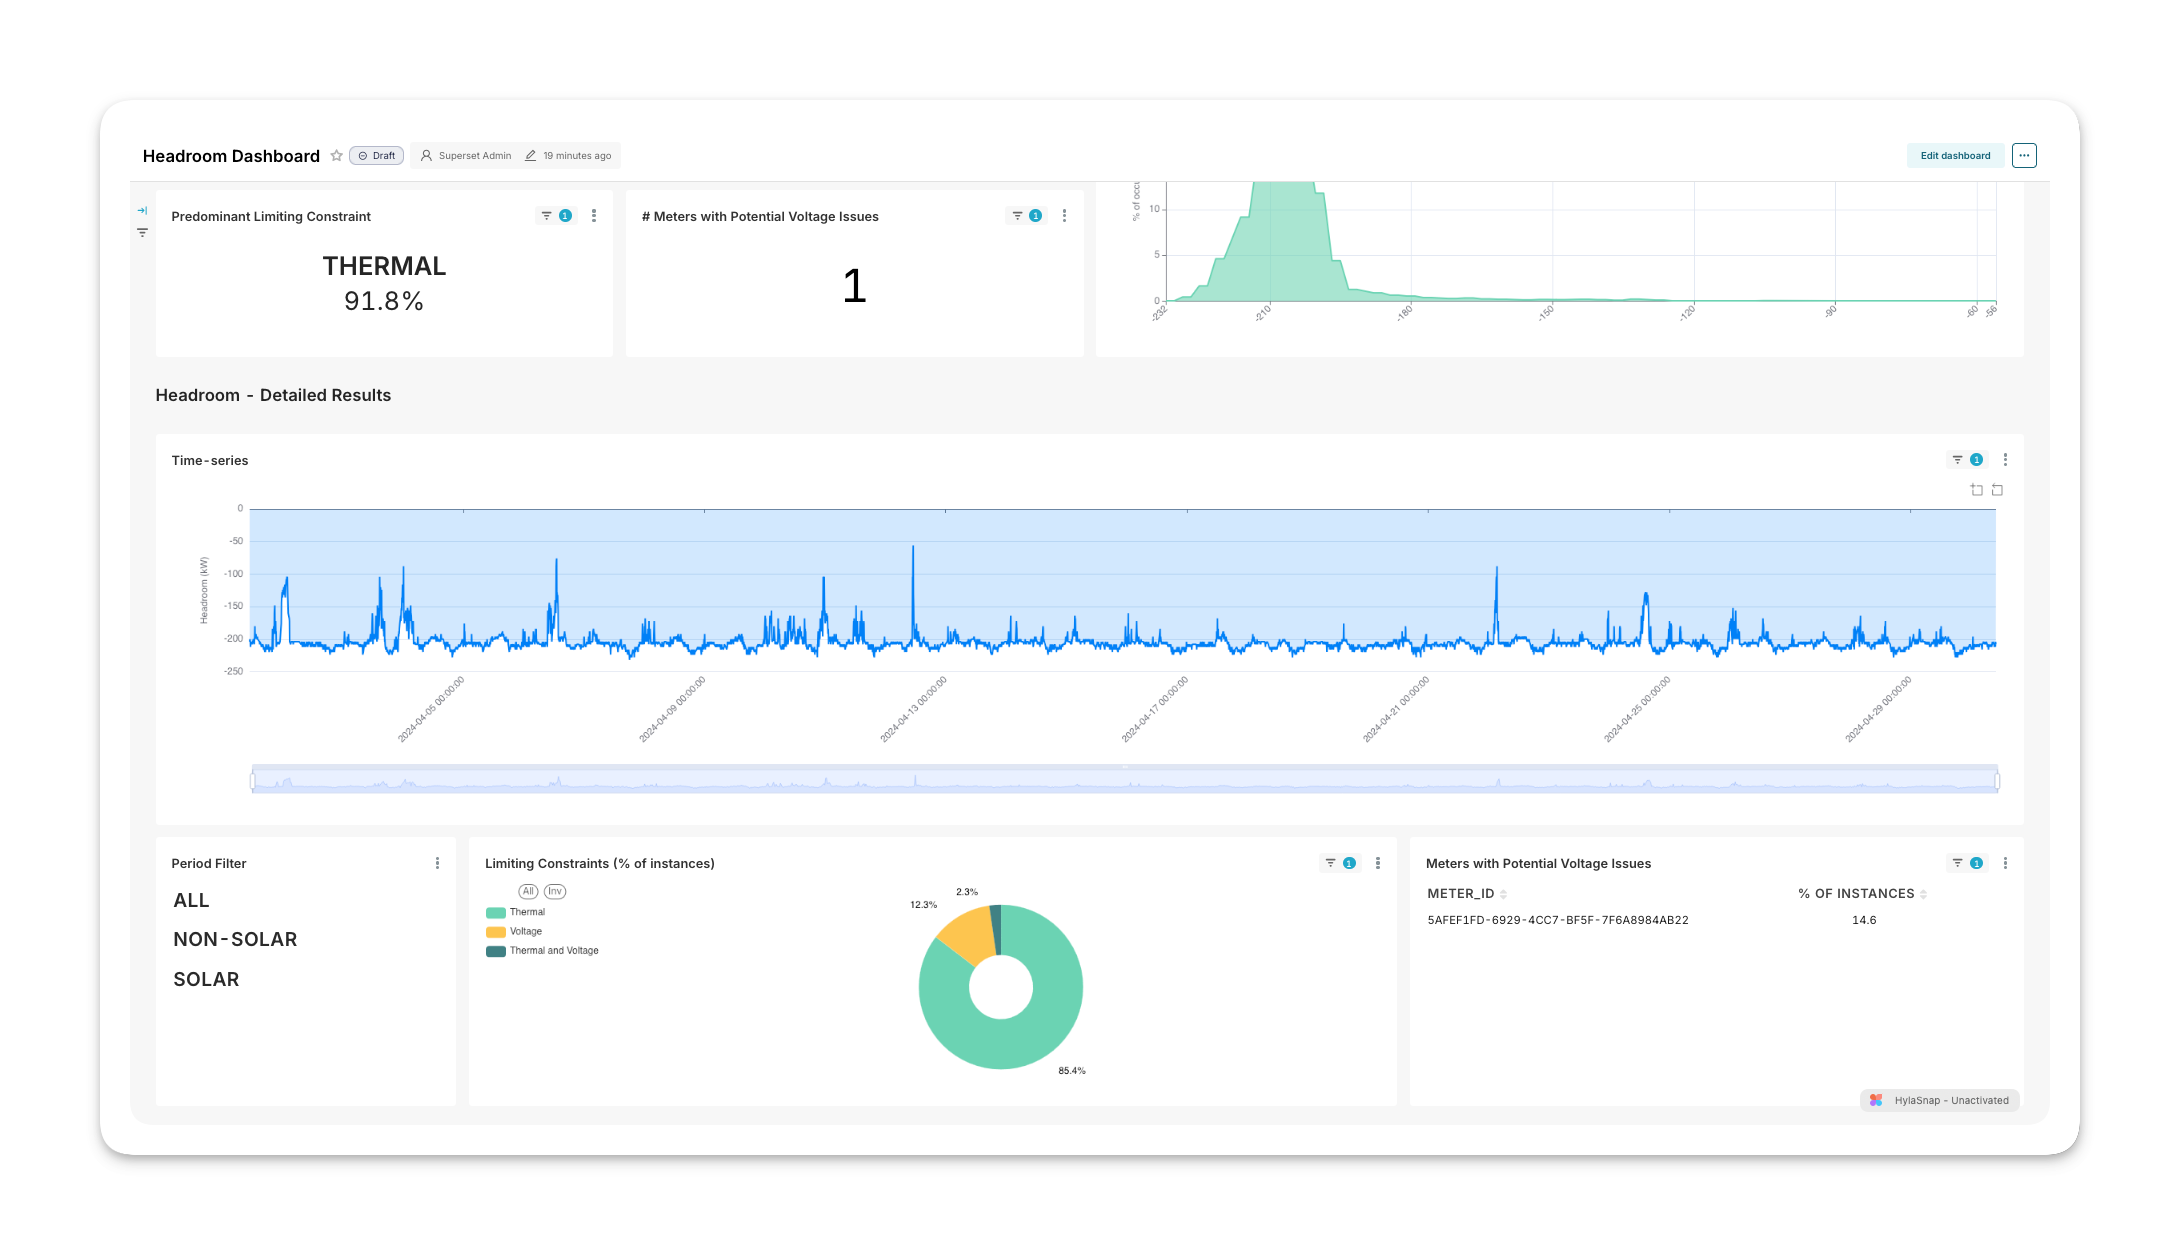The width and height of the screenshot is (2180, 1255).
Task: Click the sidebar filter funnel icon
Action: click(142, 233)
